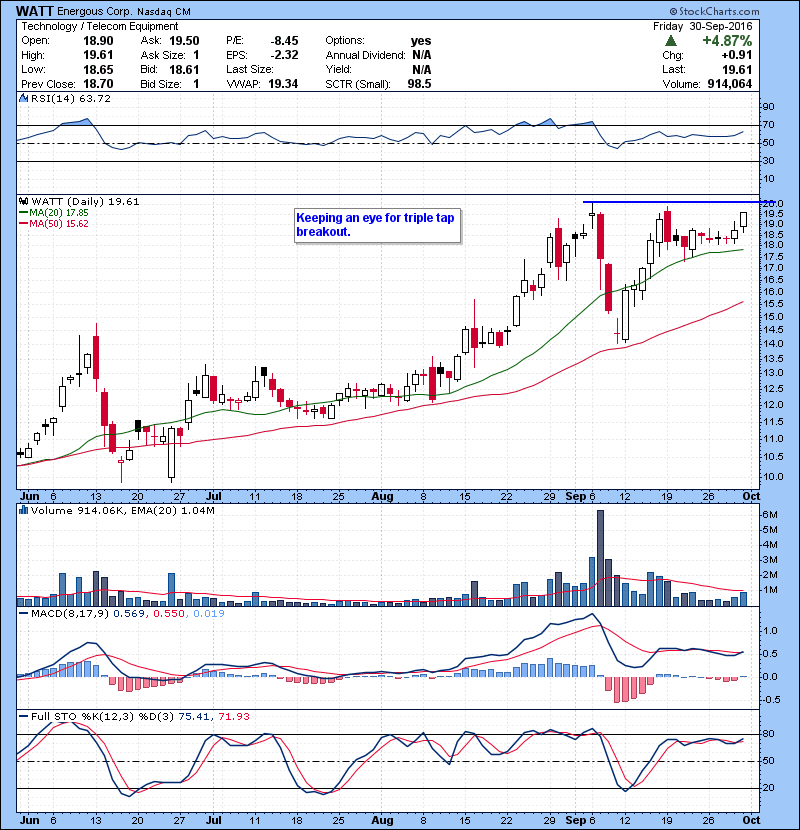800x830 pixels.
Task: Click the Bid price 18.61
Action: click(184, 70)
